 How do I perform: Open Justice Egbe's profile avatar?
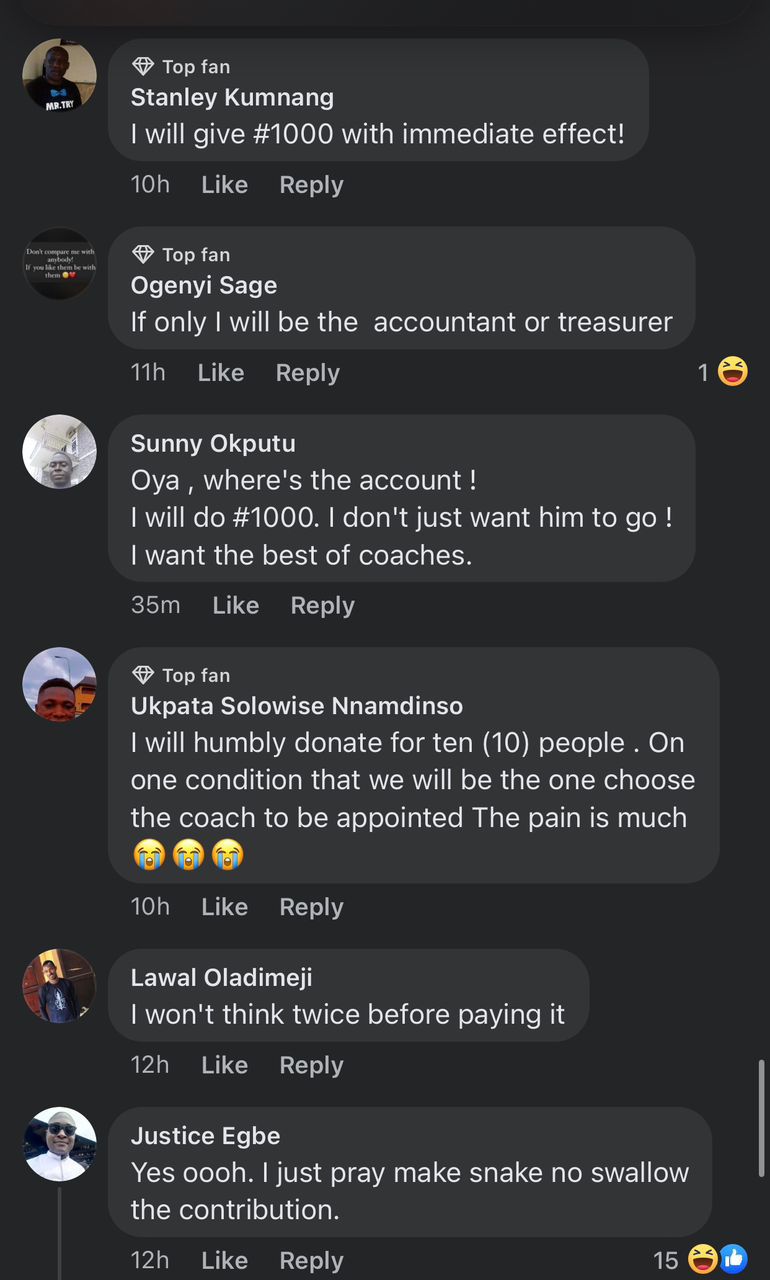[60, 1144]
